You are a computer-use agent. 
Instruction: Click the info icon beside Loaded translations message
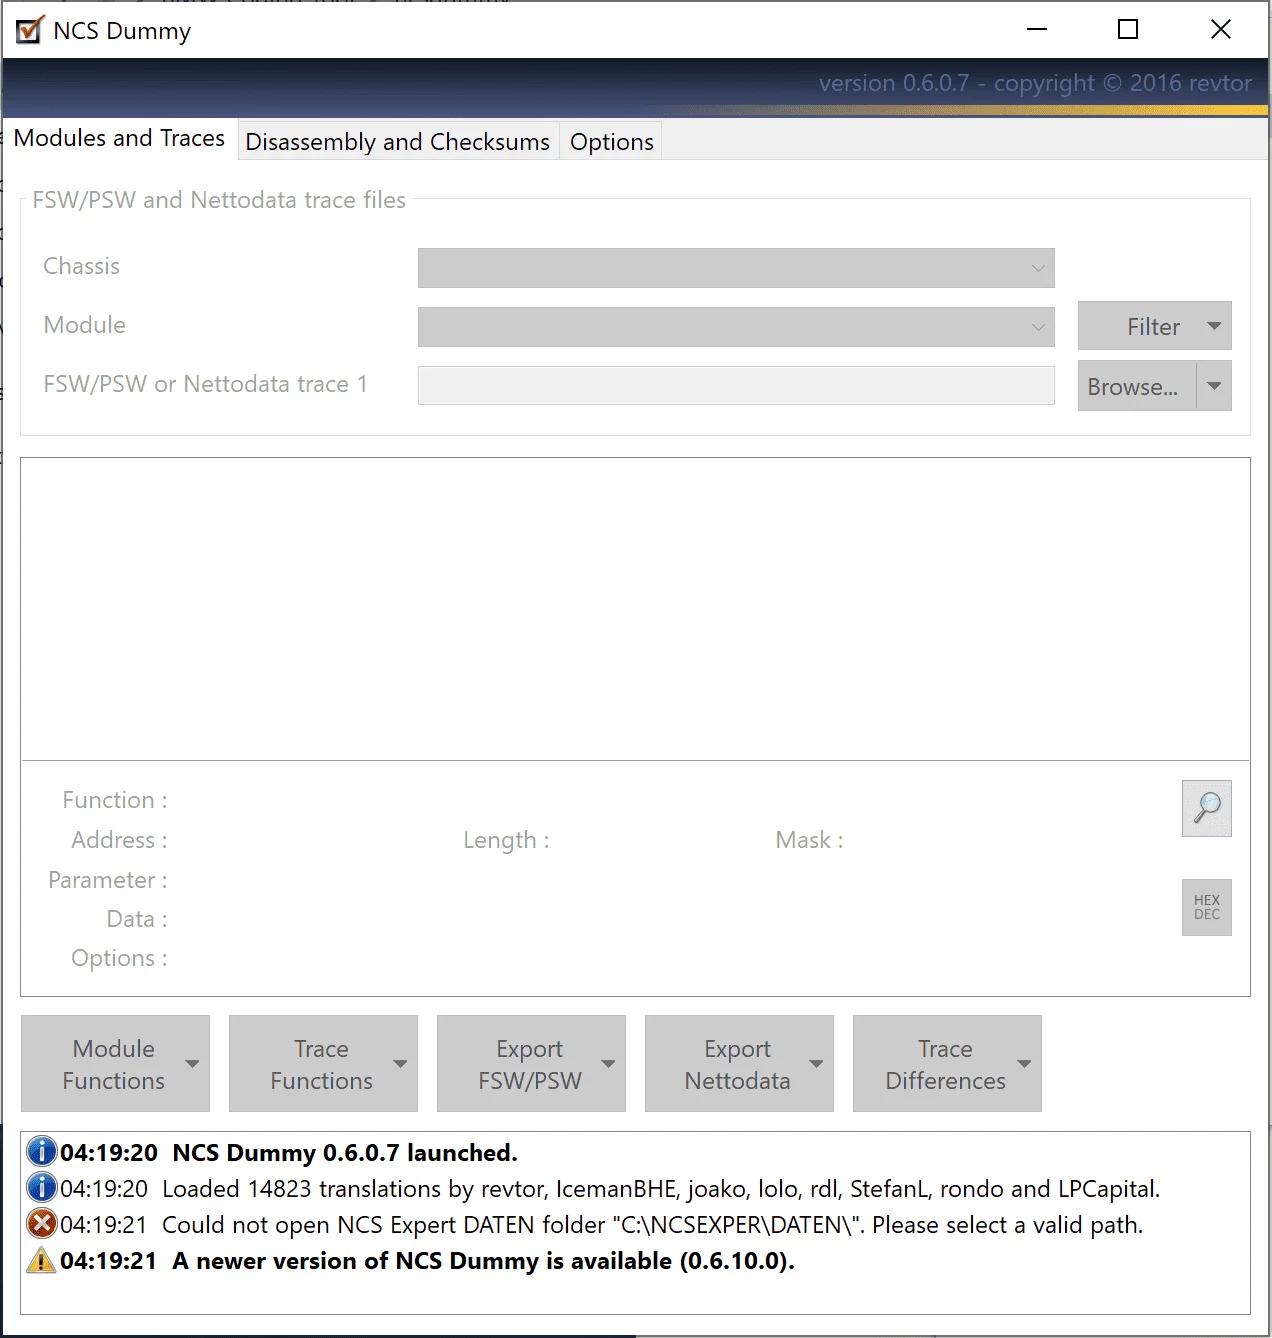point(41,1188)
